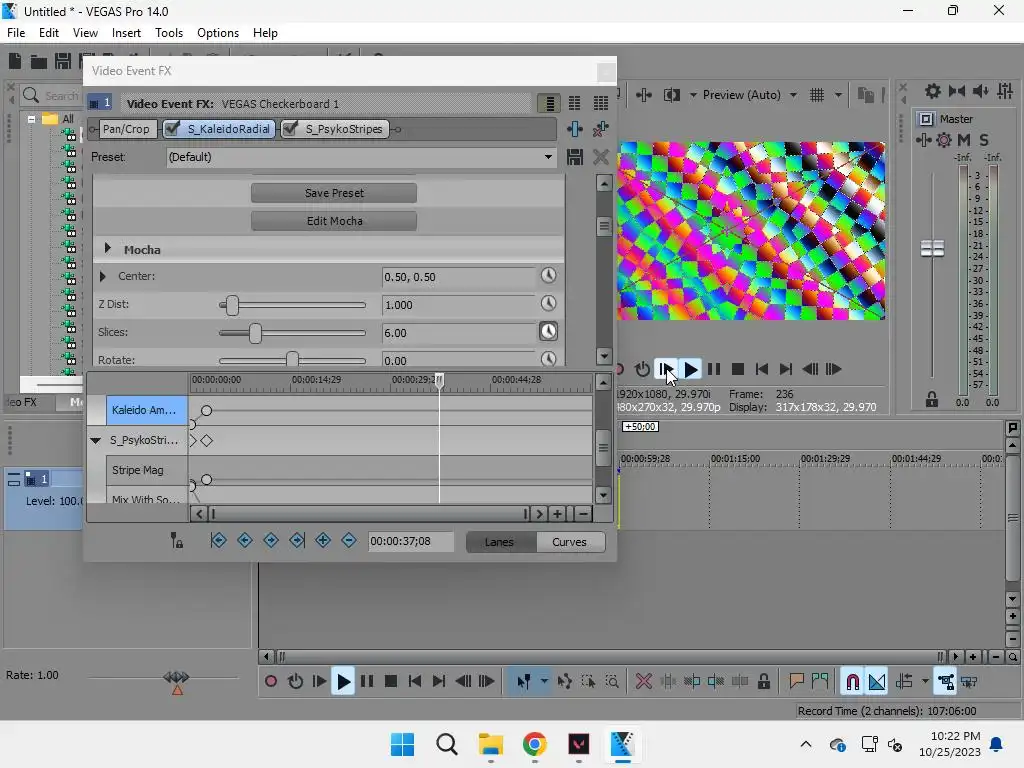Select the Normal Edit tool
Image resolution: width=1024 pixels, height=768 pixels.
coord(524,682)
